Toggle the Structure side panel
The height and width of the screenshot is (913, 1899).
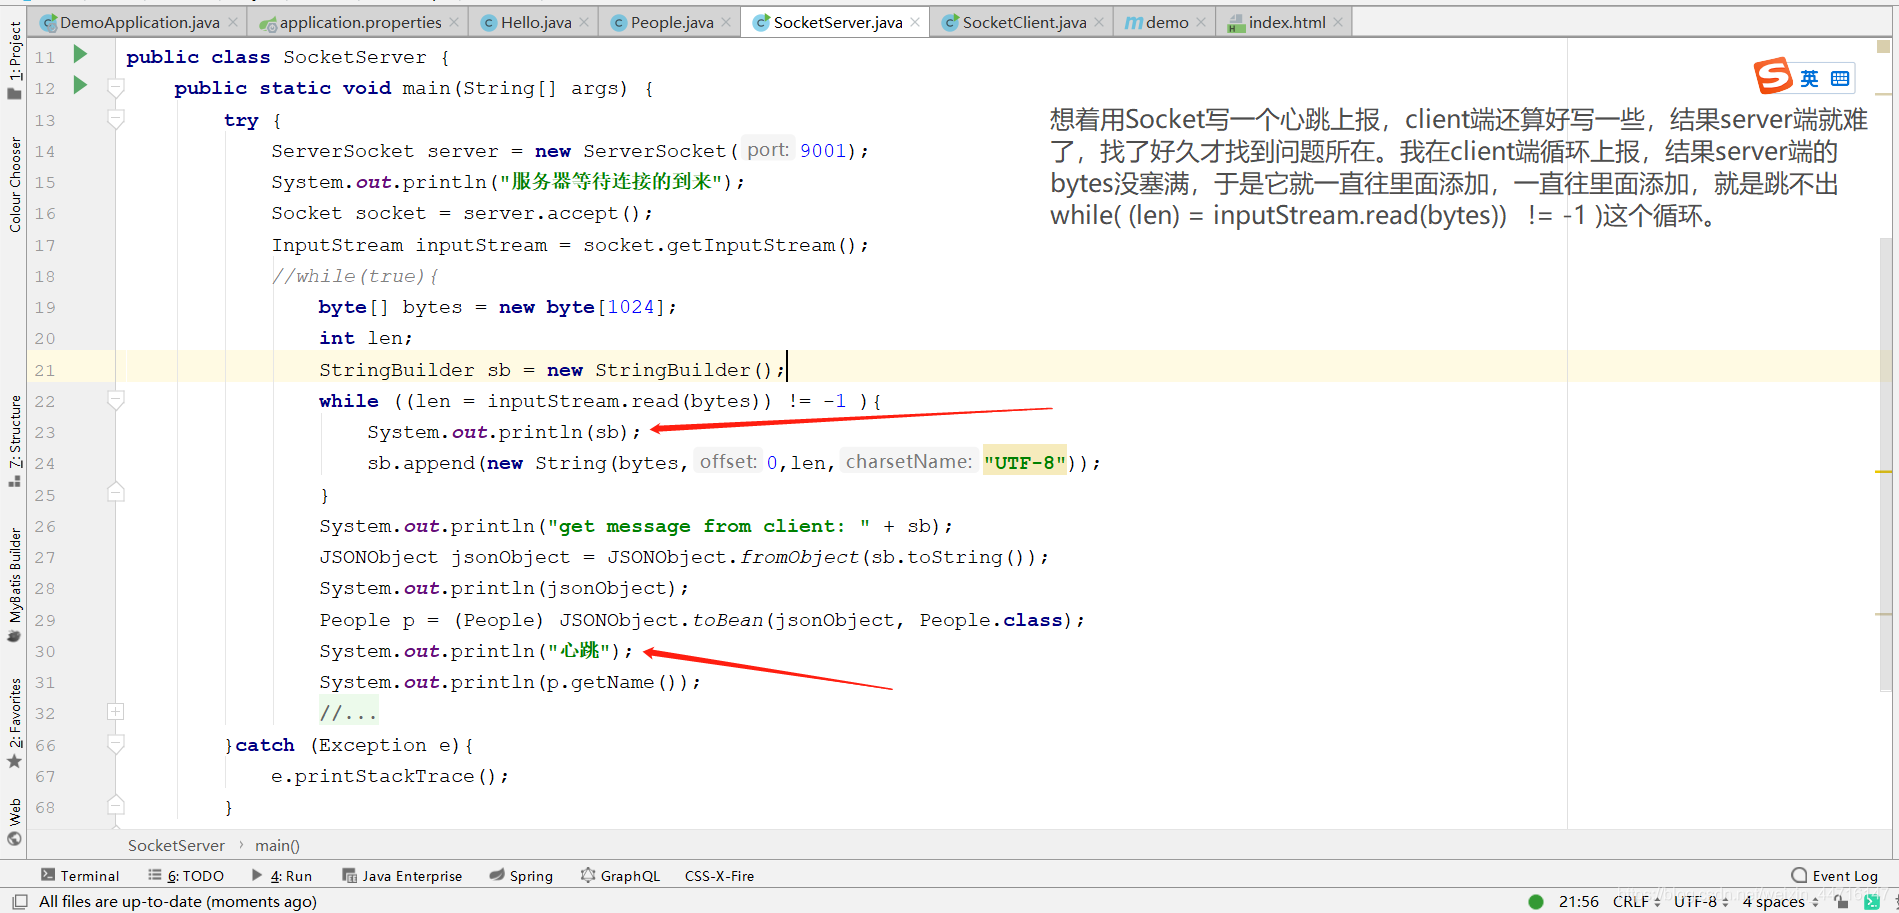tap(14, 440)
